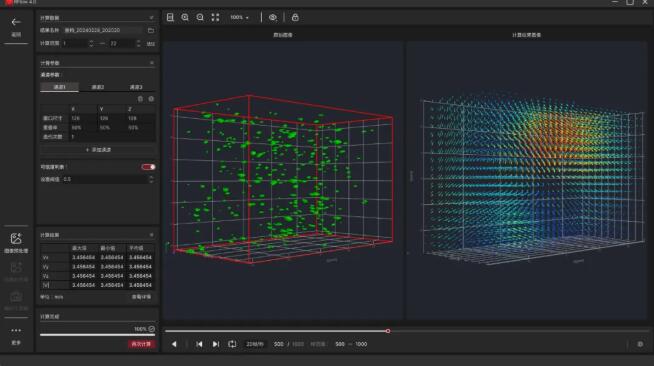The height and width of the screenshot is (366, 654).
Task: Click the colored vector field 3D view
Action: pyautogui.click(x=527, y=180)
